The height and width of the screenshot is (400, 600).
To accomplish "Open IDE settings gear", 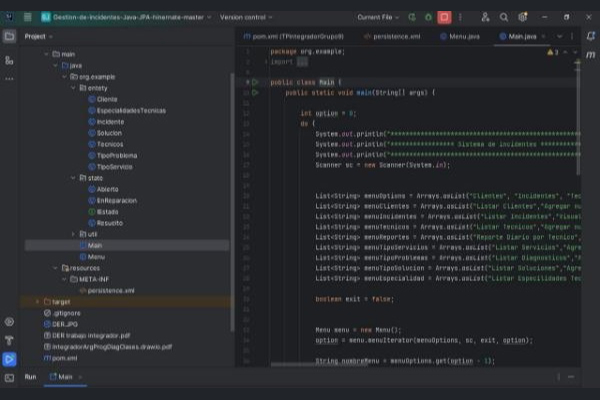I will [523, 17].
